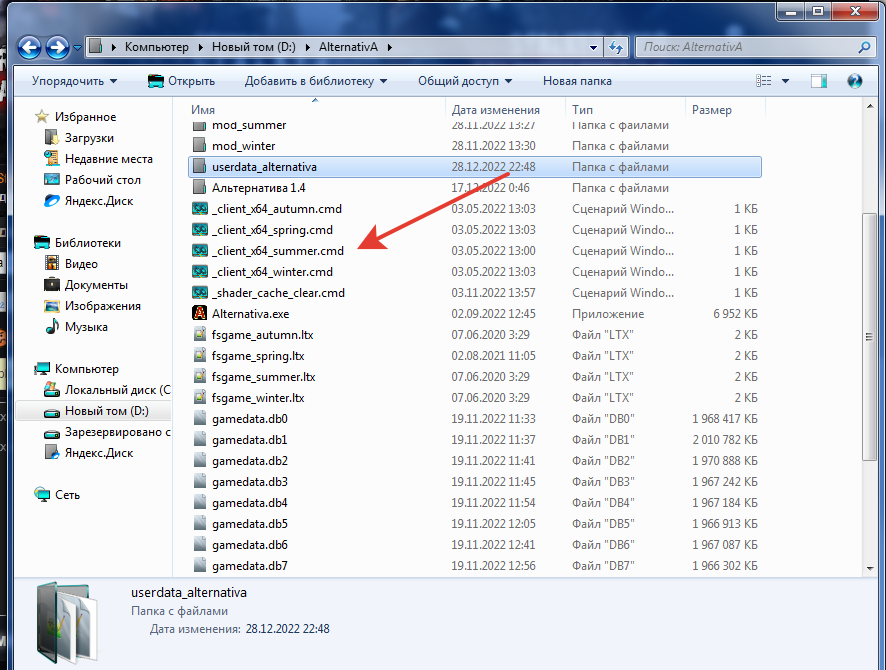Sort by the Размер column header
Image resolution: width=886 pixels, height=670 pixels.
(x=711, y=110)
